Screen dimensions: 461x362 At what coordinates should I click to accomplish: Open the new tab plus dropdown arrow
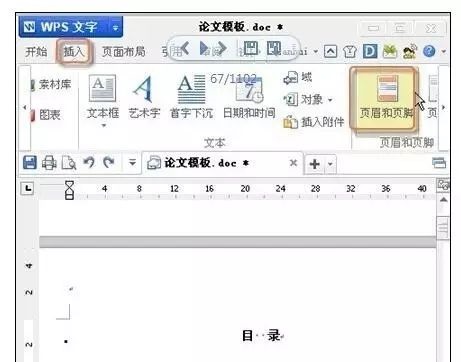[330, 164]
